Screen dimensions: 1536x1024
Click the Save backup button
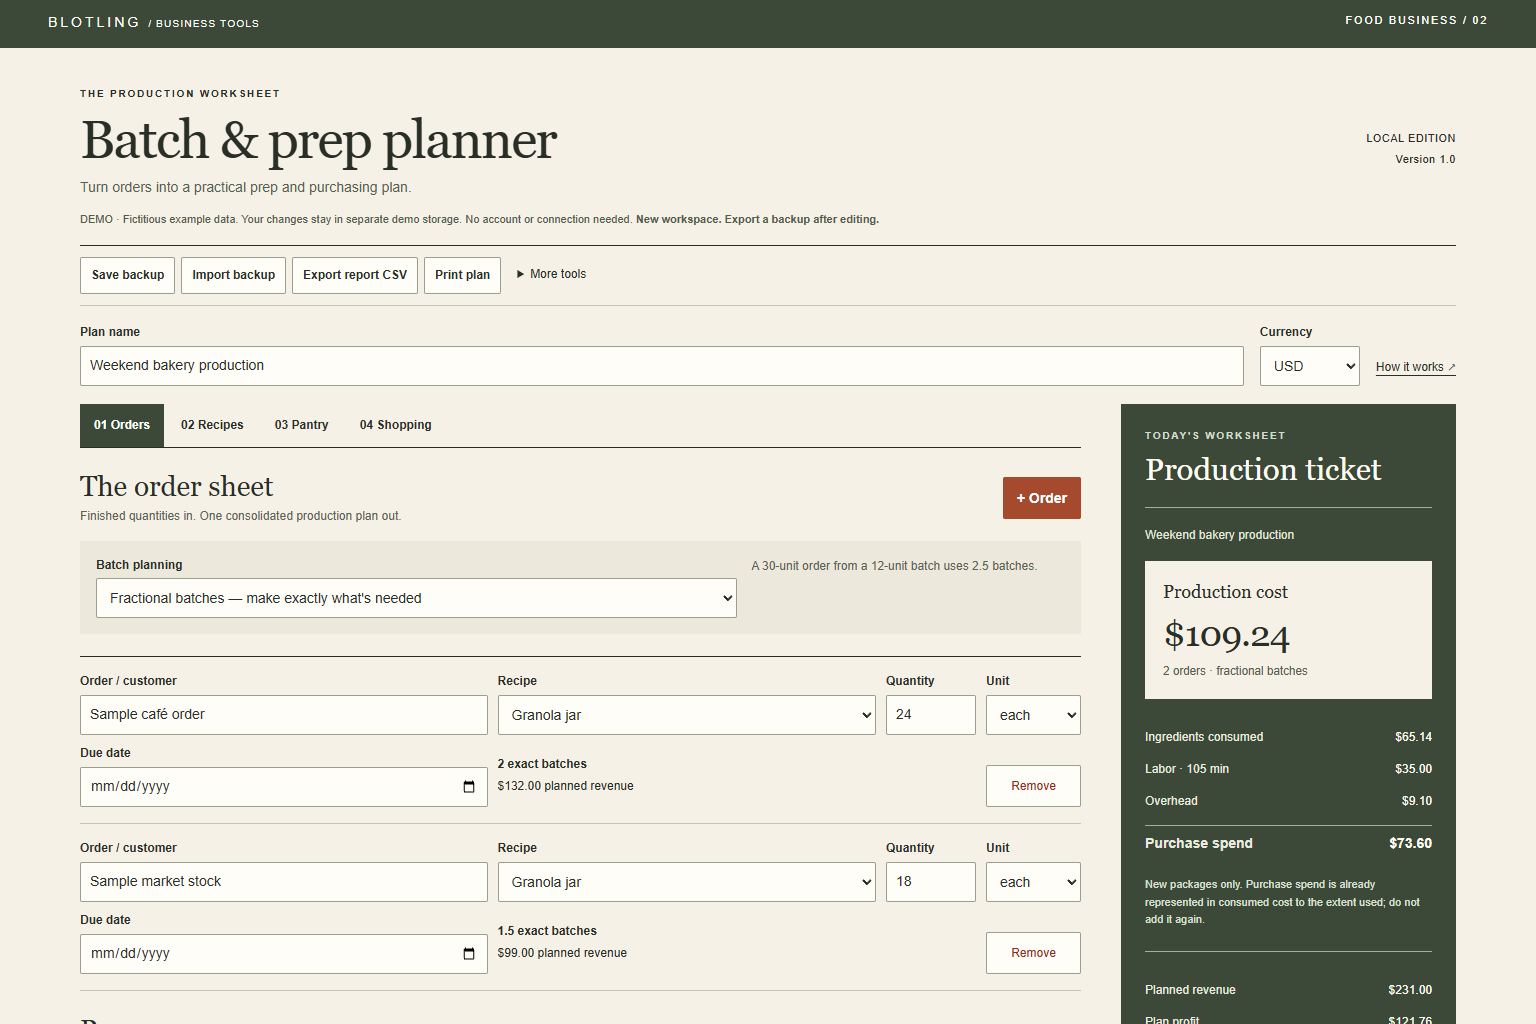(128, 275)
